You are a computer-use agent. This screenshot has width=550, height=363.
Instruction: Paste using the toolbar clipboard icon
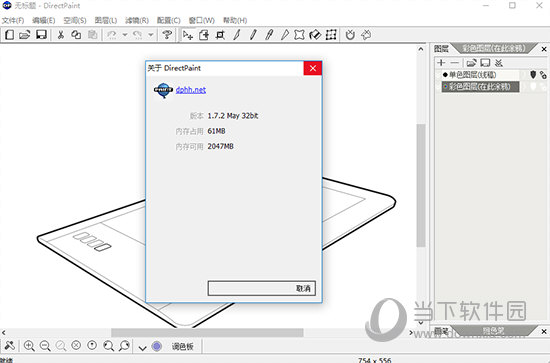point(93,35)
